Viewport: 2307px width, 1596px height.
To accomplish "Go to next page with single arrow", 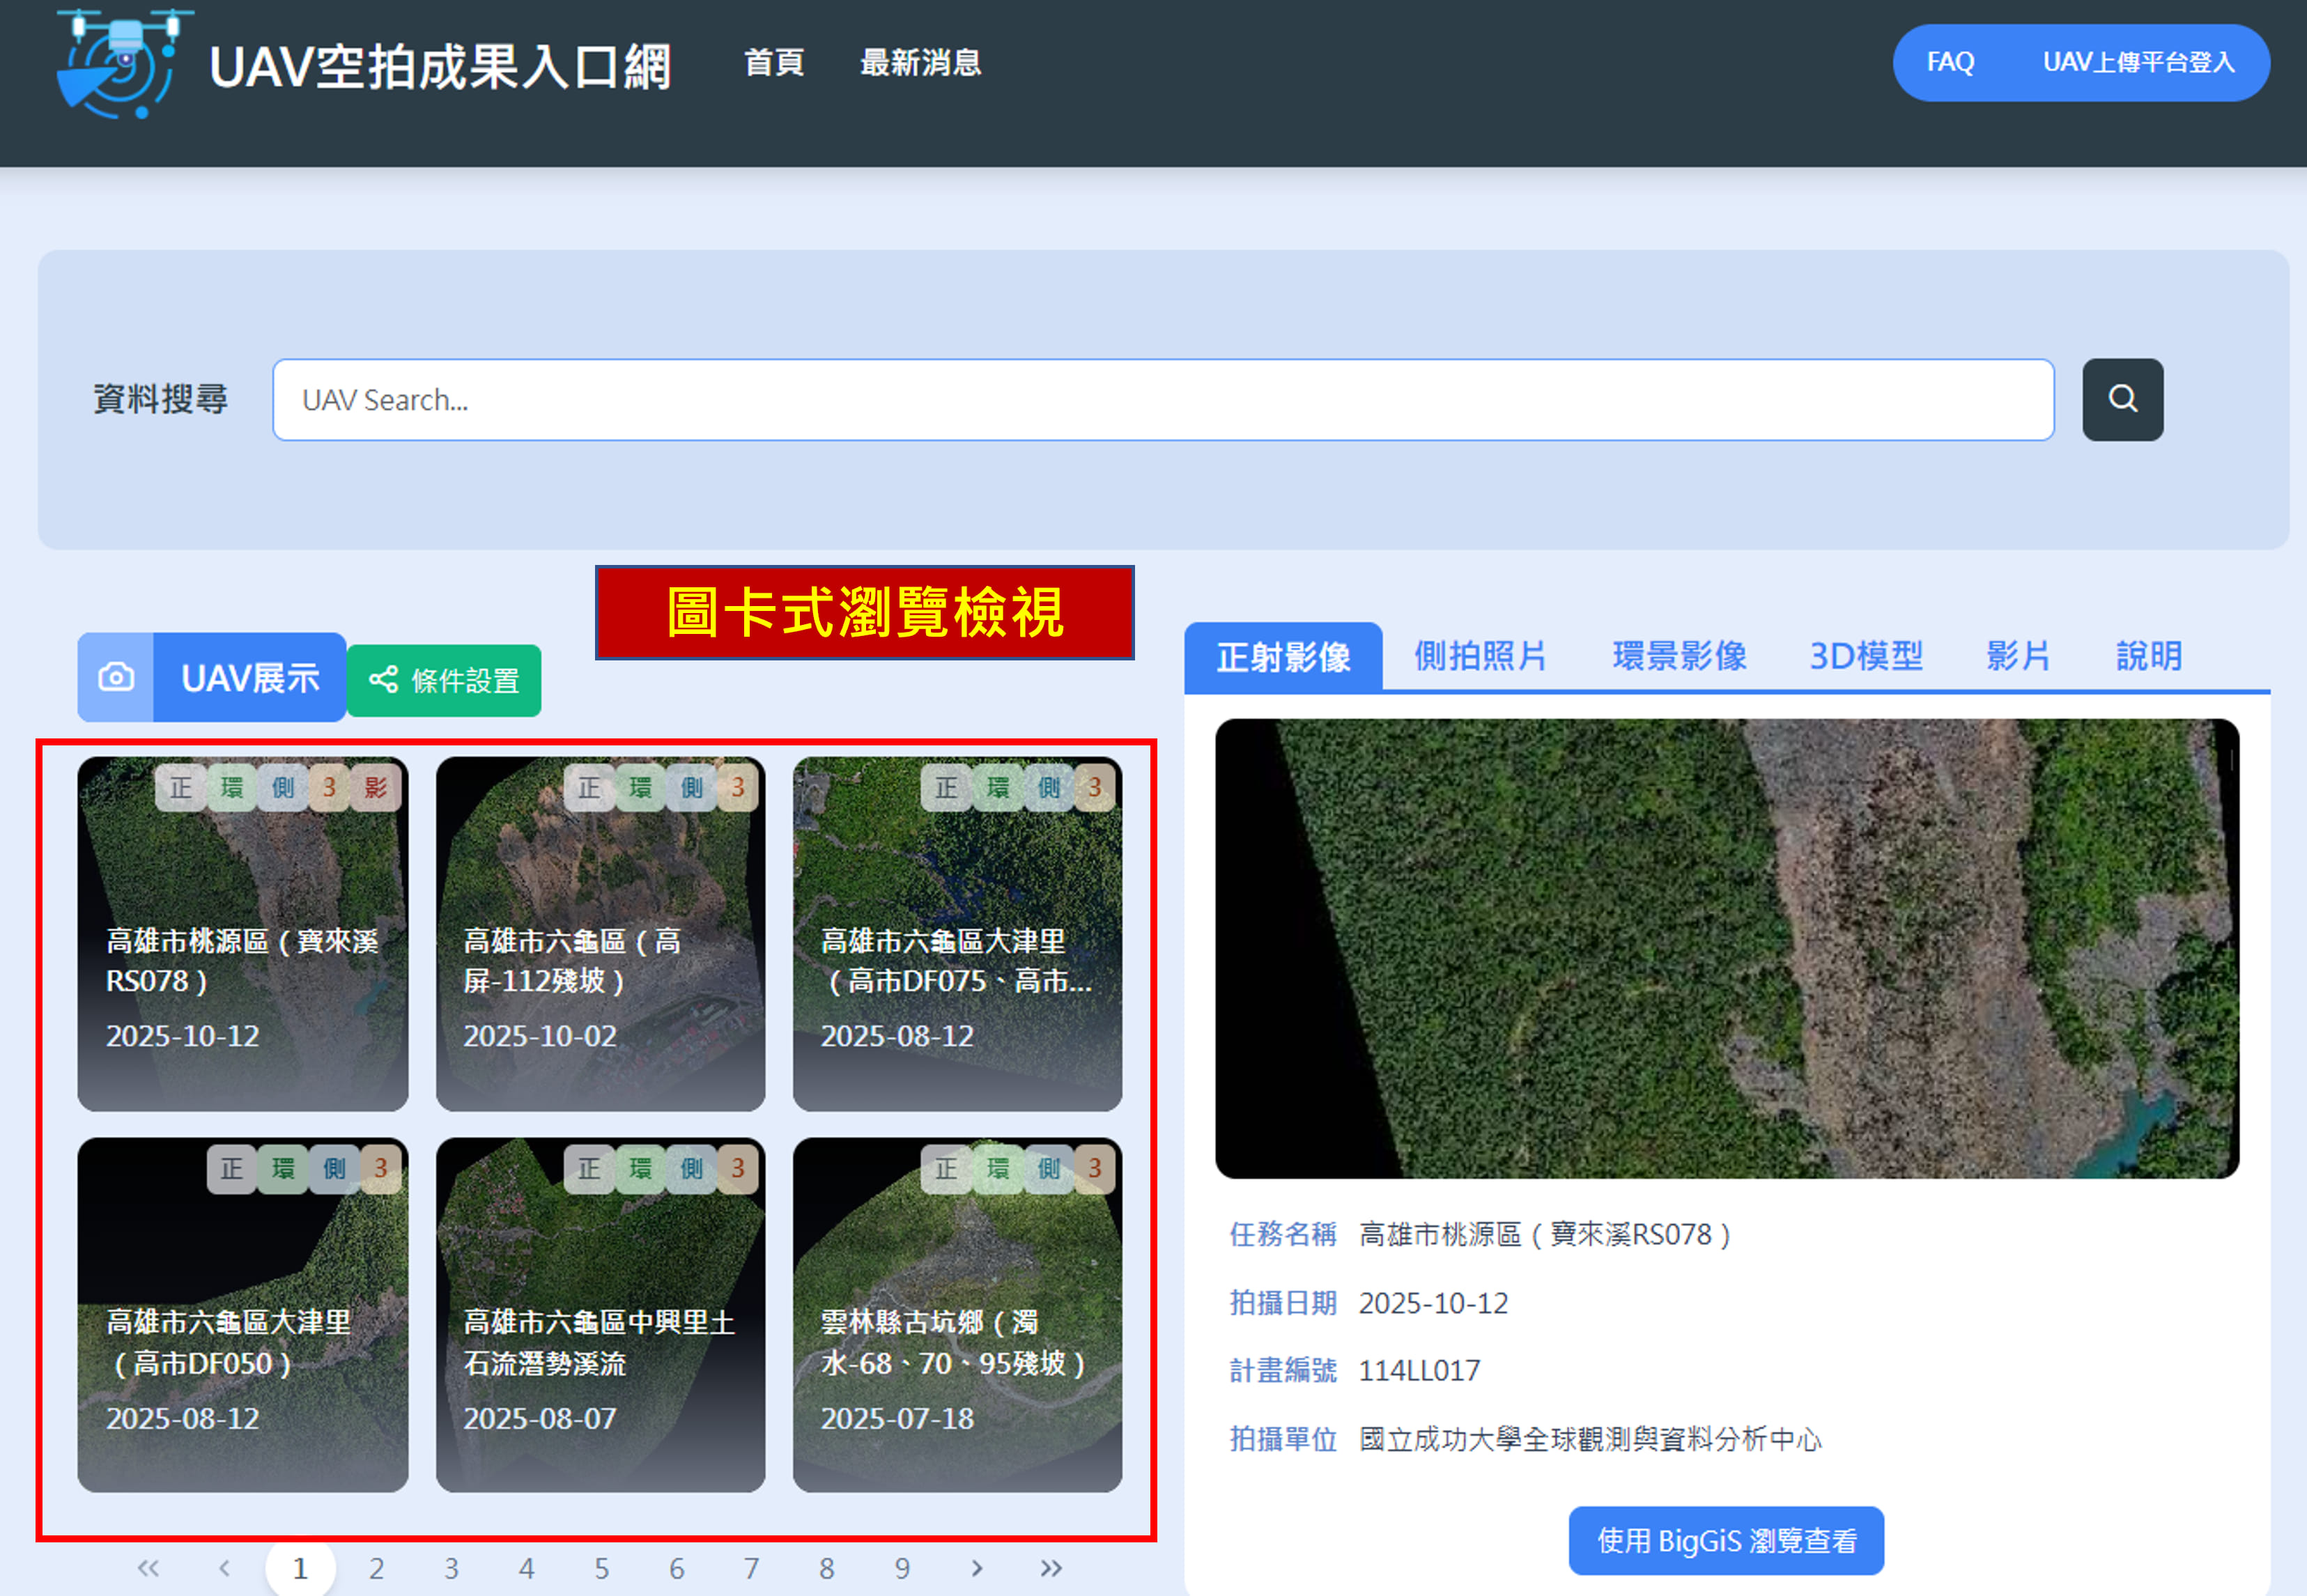I will tap(977, 1567).
